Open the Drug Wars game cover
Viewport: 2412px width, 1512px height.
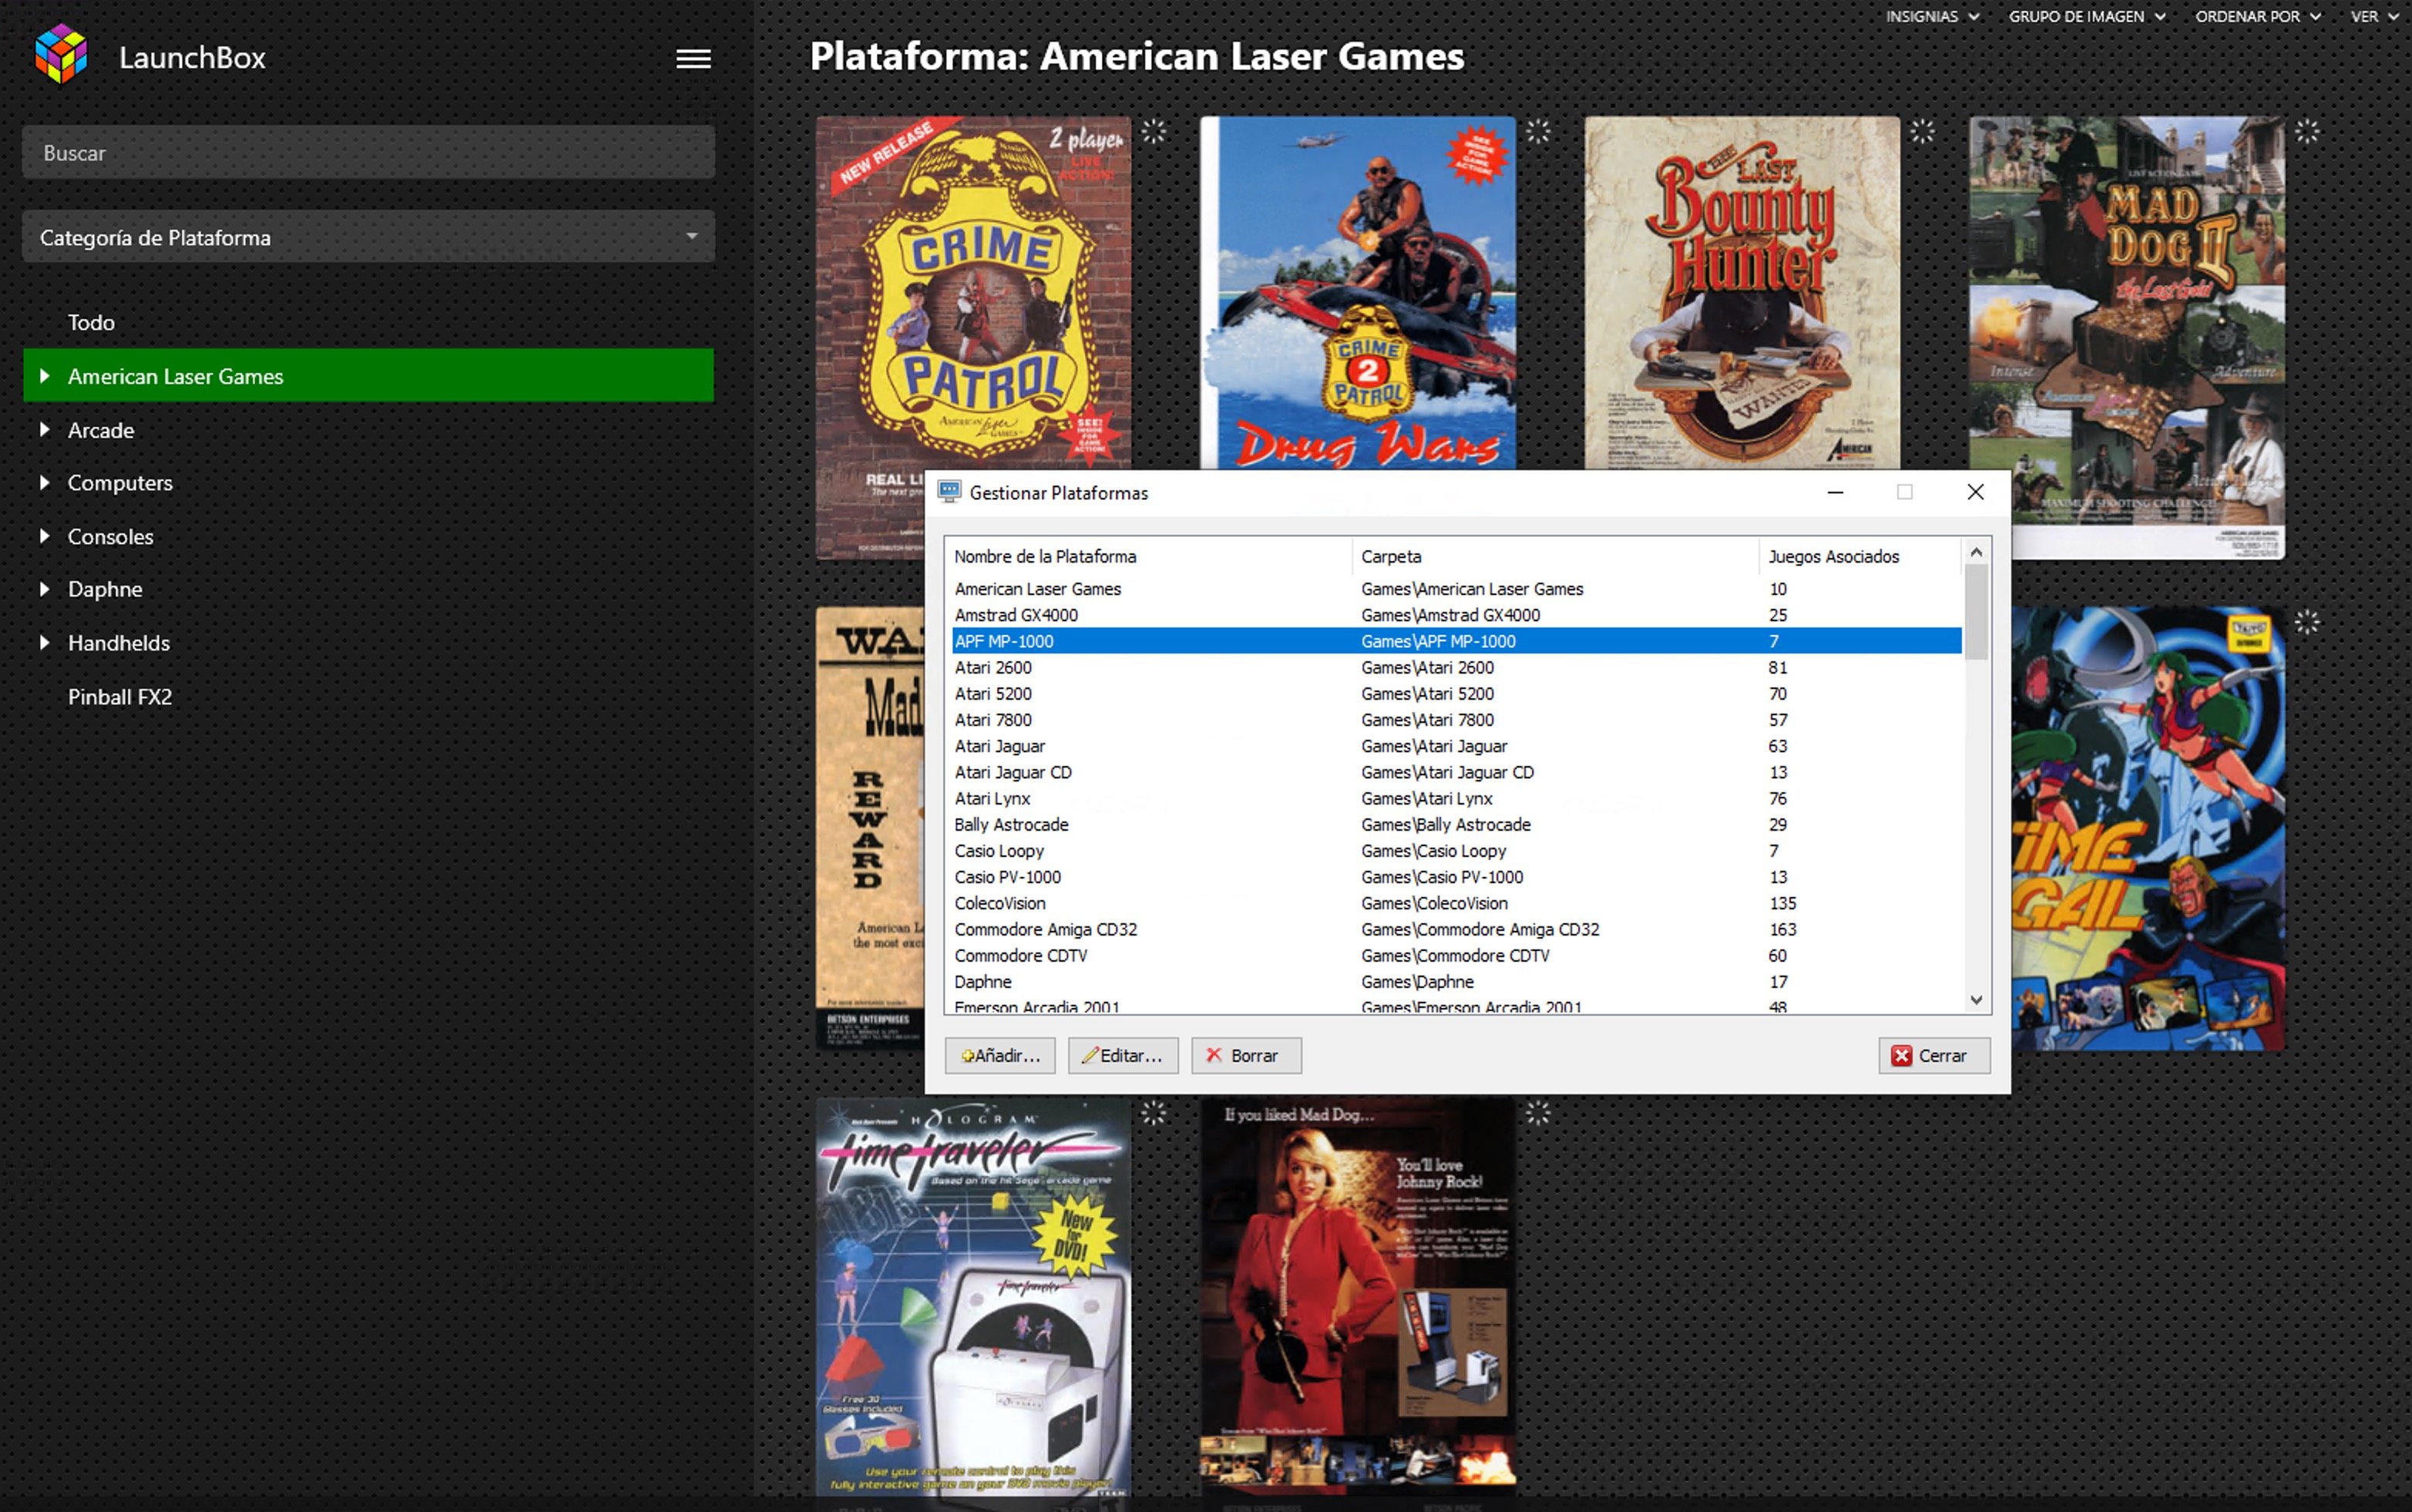click(x=1357, y=293)
